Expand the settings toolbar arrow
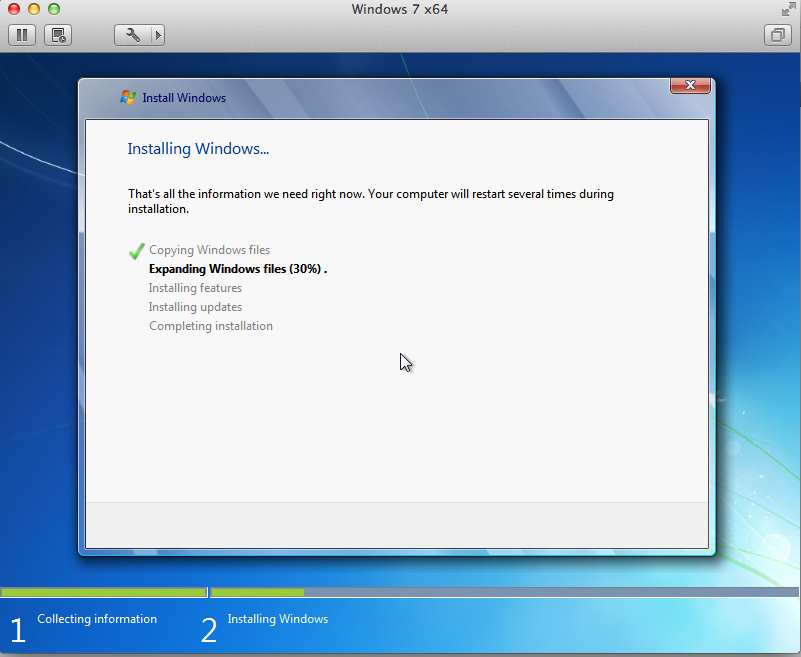The image size is (801, 657). pos(158,35)
